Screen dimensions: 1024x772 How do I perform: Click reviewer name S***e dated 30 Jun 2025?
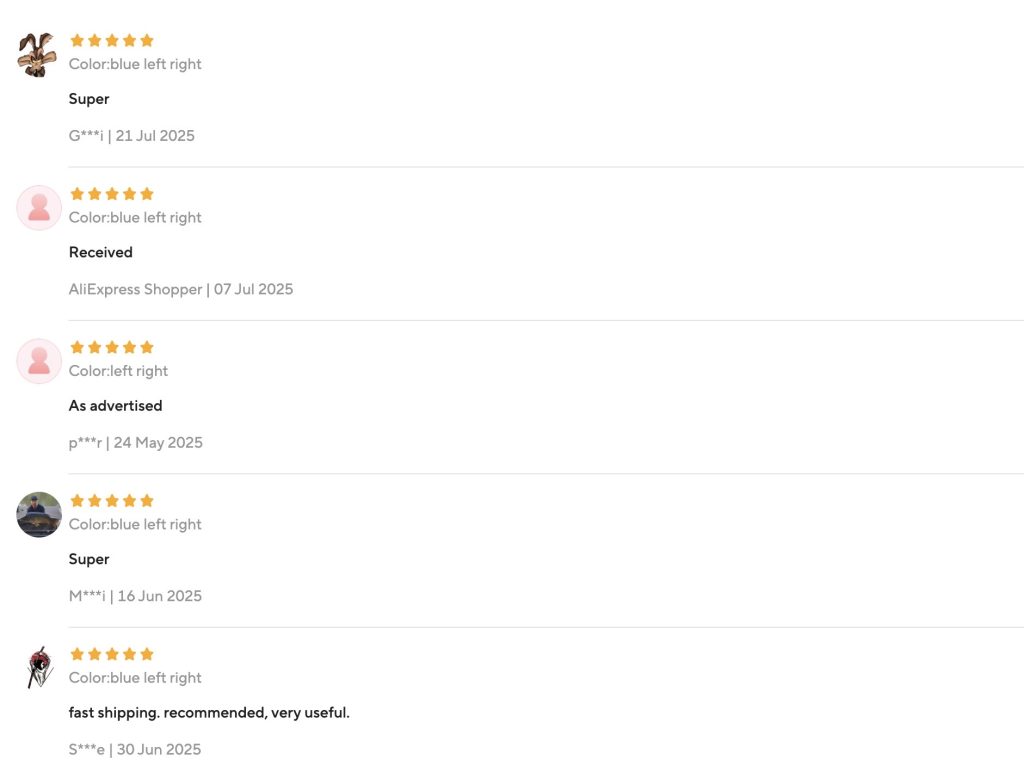coord(86,749)
